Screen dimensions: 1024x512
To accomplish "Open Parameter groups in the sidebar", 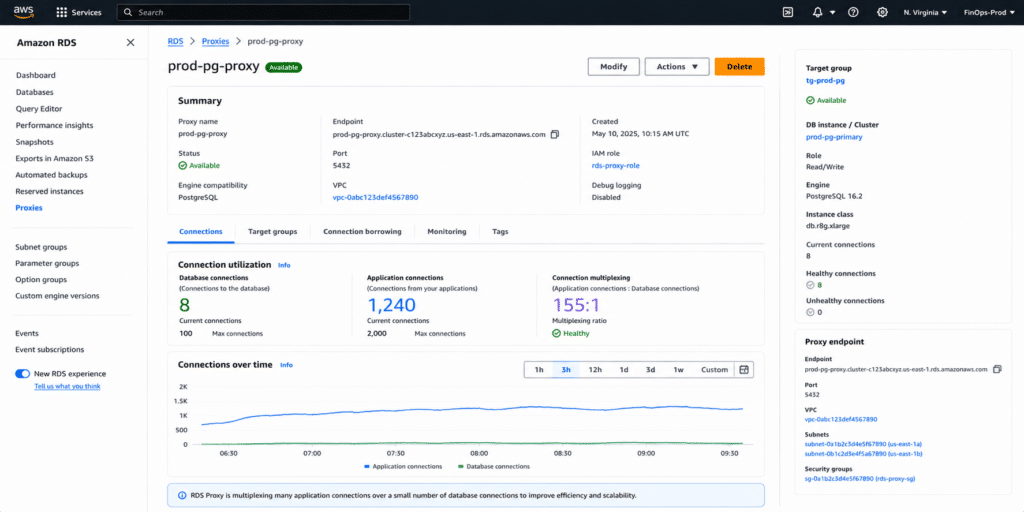I will [47, 264].
